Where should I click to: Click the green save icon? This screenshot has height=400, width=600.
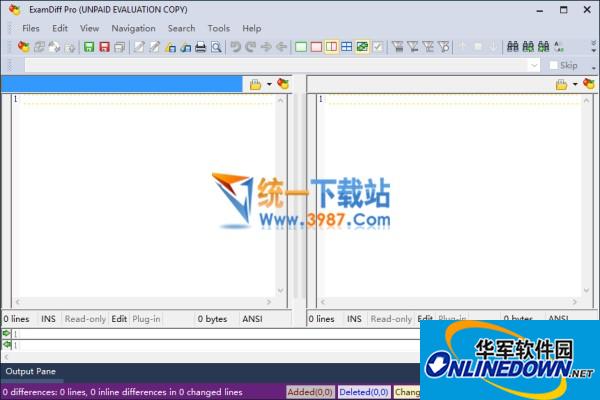89,47
